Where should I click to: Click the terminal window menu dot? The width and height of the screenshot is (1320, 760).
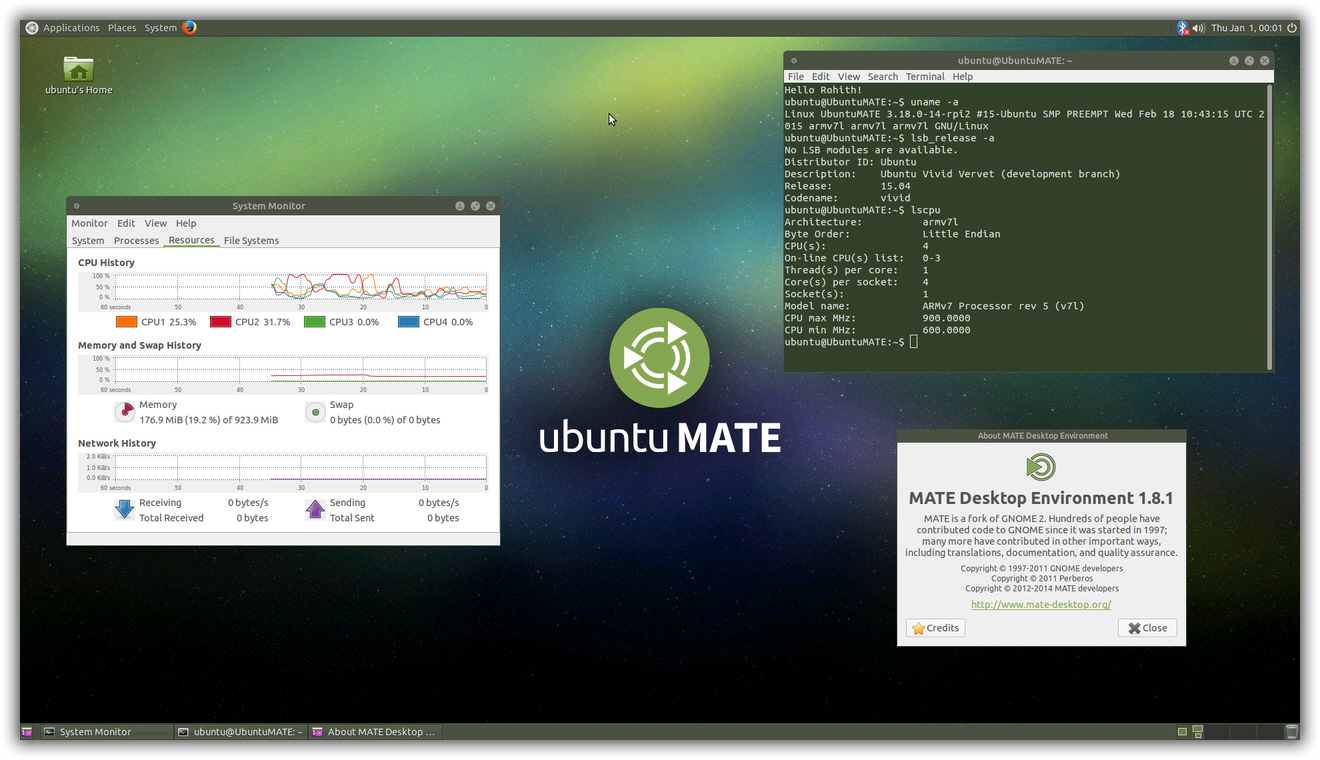794,61
